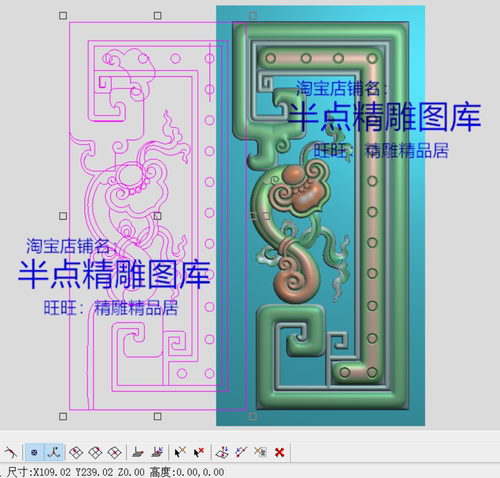
Task: Click the large red X delete icon
Action: point(279,452)
